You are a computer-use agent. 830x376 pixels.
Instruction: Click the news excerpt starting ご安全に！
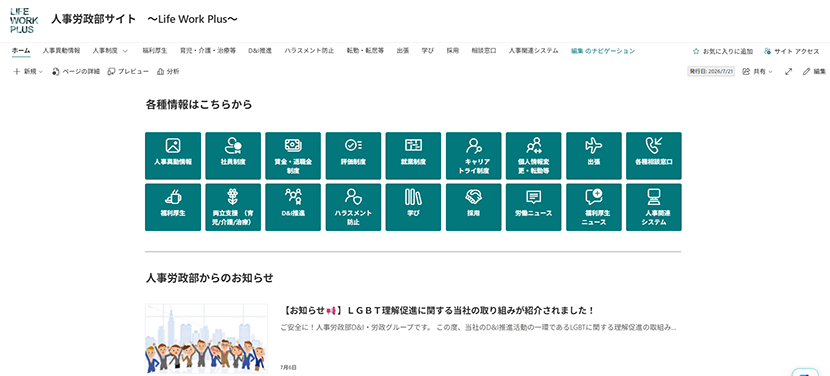click(479, 328)
